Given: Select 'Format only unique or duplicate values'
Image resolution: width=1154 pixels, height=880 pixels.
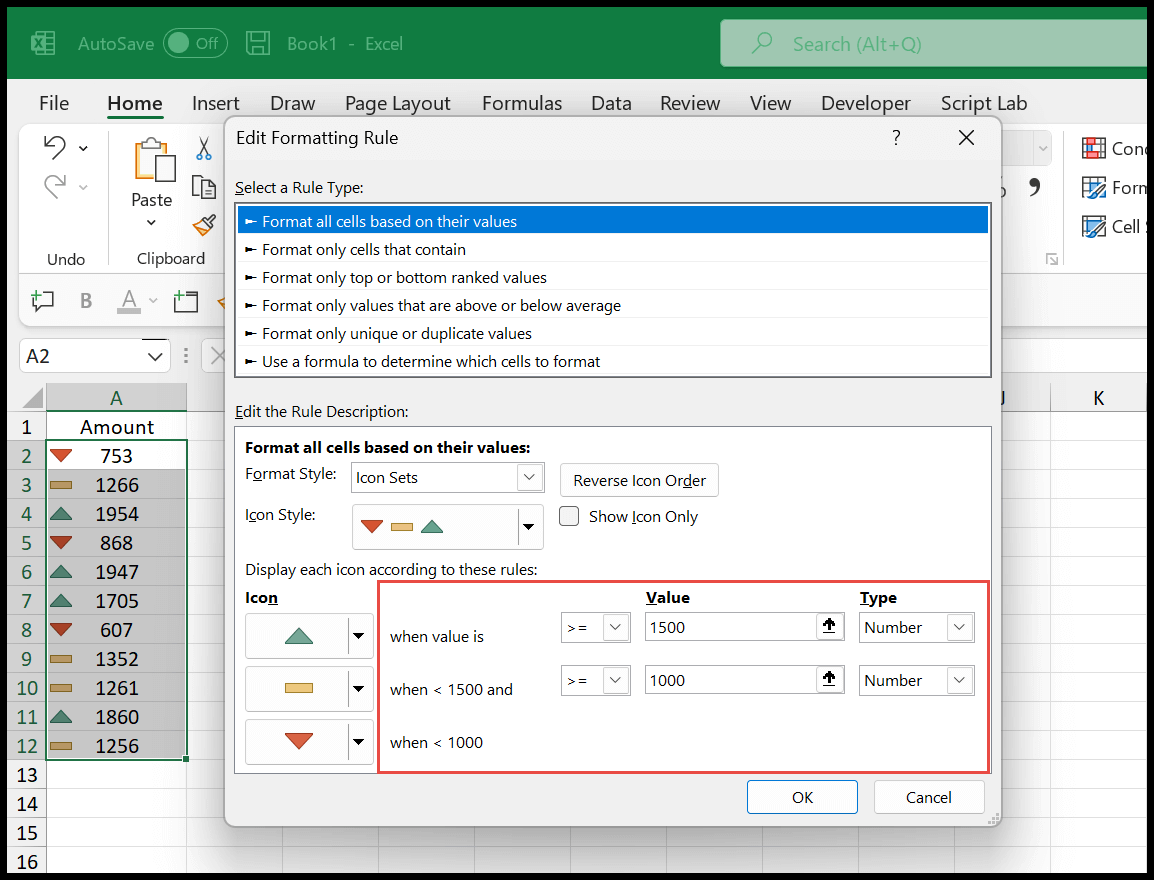Looking at the screenshot, I should pos(612,333).
